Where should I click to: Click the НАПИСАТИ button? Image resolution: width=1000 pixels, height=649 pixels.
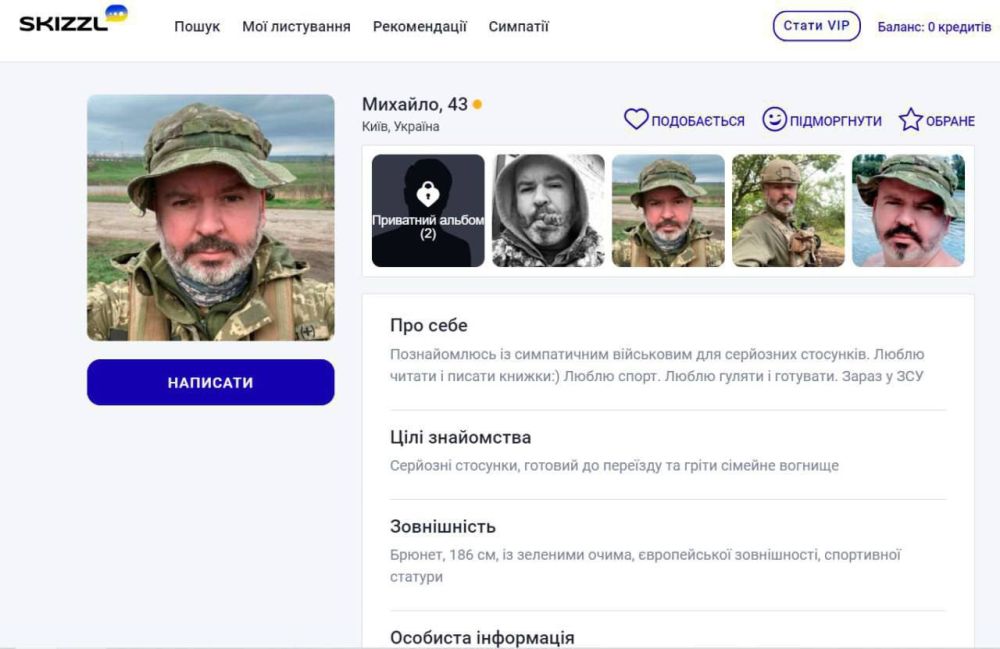click(210, 382)
